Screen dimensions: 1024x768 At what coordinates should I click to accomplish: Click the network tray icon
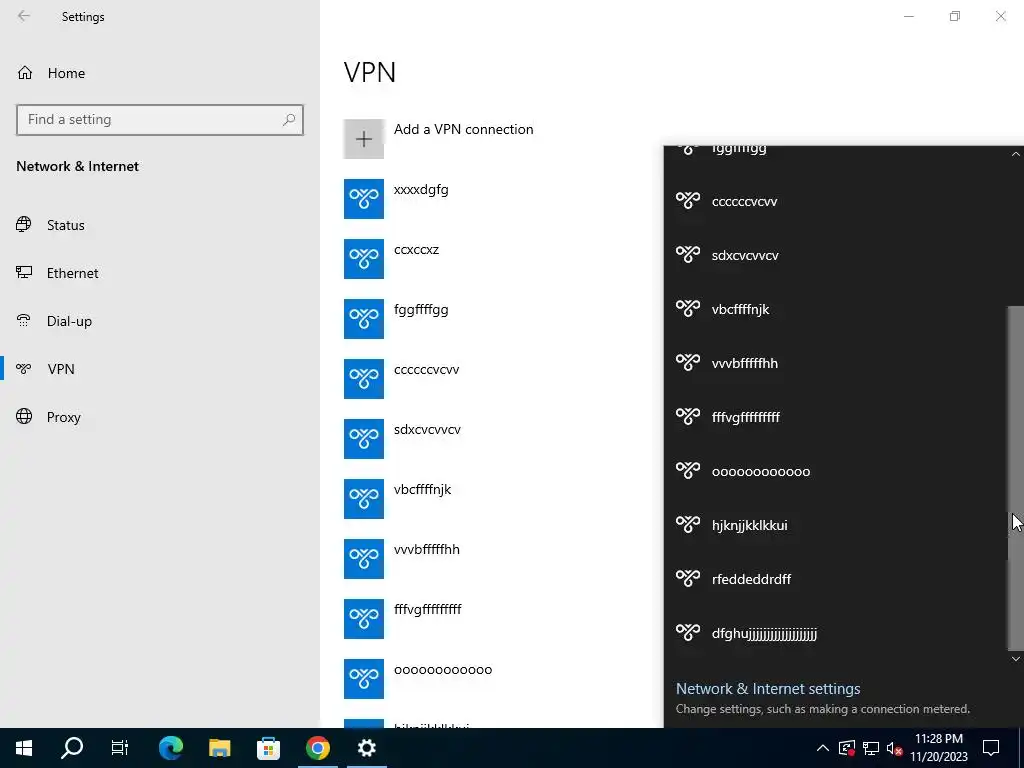[x=871, y=748]
